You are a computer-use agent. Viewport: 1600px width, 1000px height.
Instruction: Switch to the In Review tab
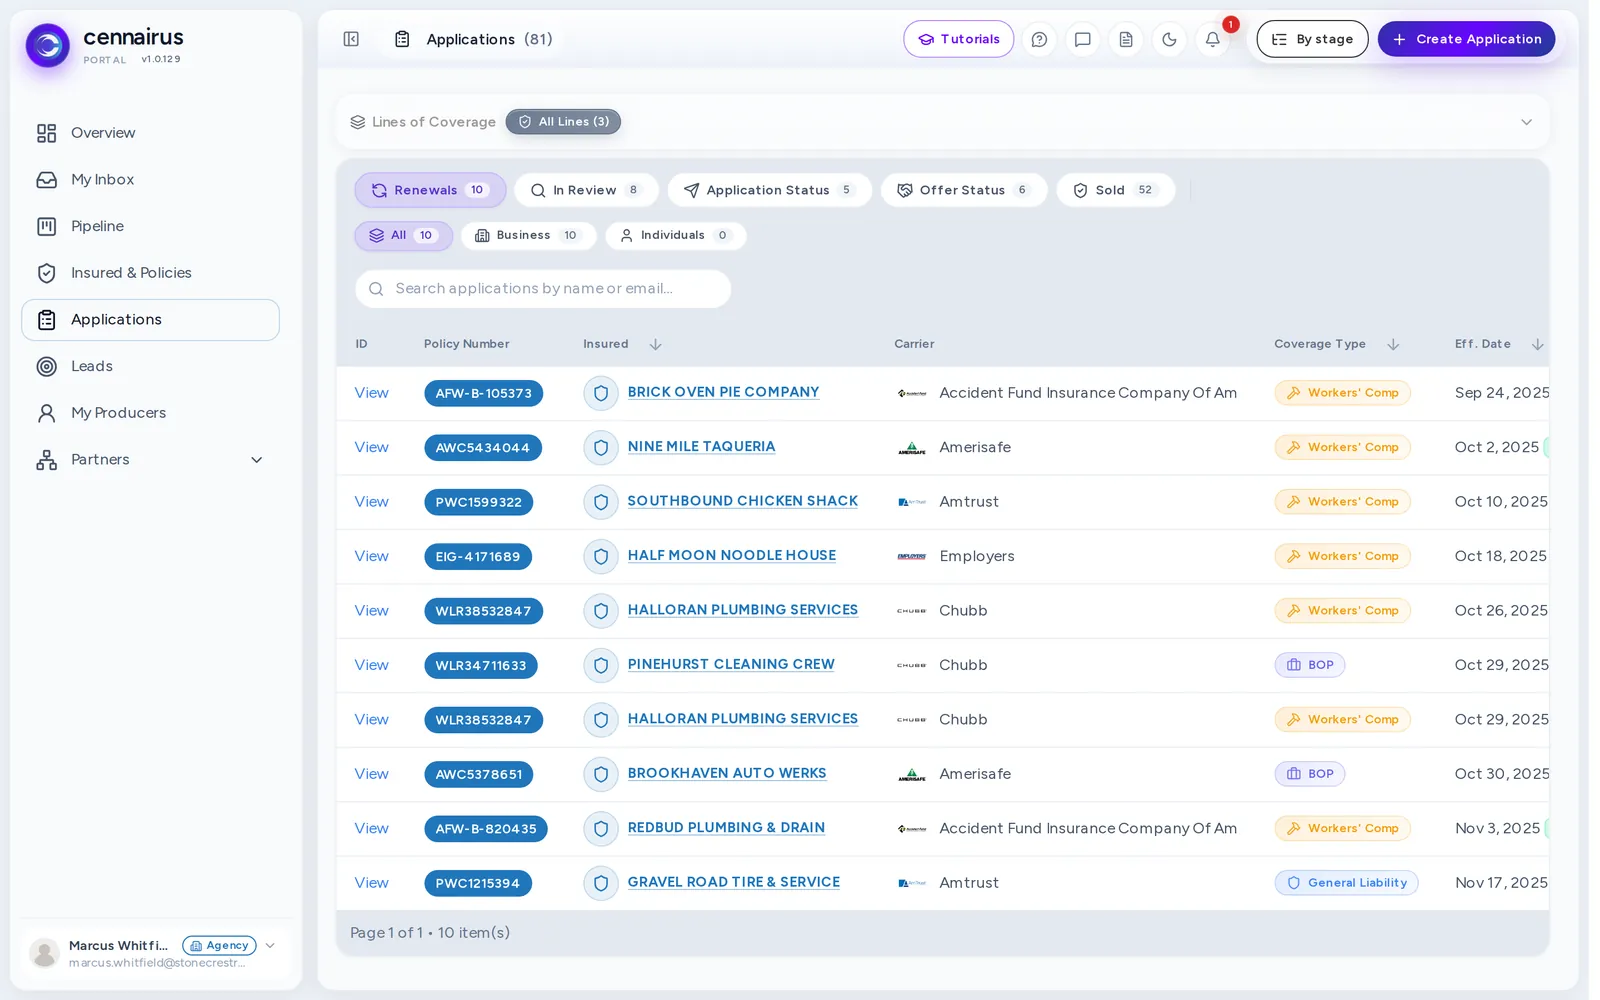[586, 190]
